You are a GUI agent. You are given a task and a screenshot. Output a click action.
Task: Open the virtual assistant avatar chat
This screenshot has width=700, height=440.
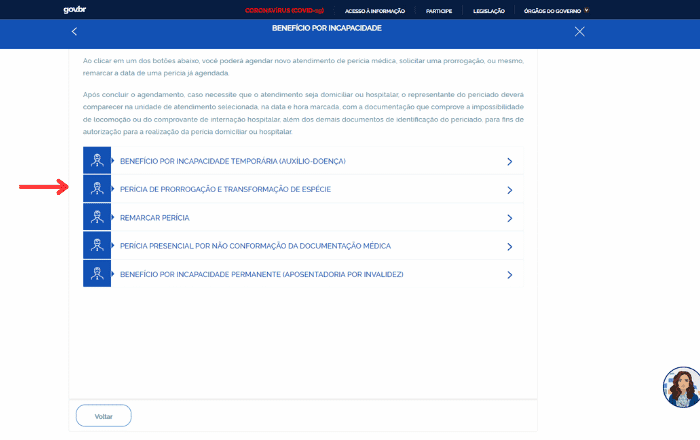681,387
